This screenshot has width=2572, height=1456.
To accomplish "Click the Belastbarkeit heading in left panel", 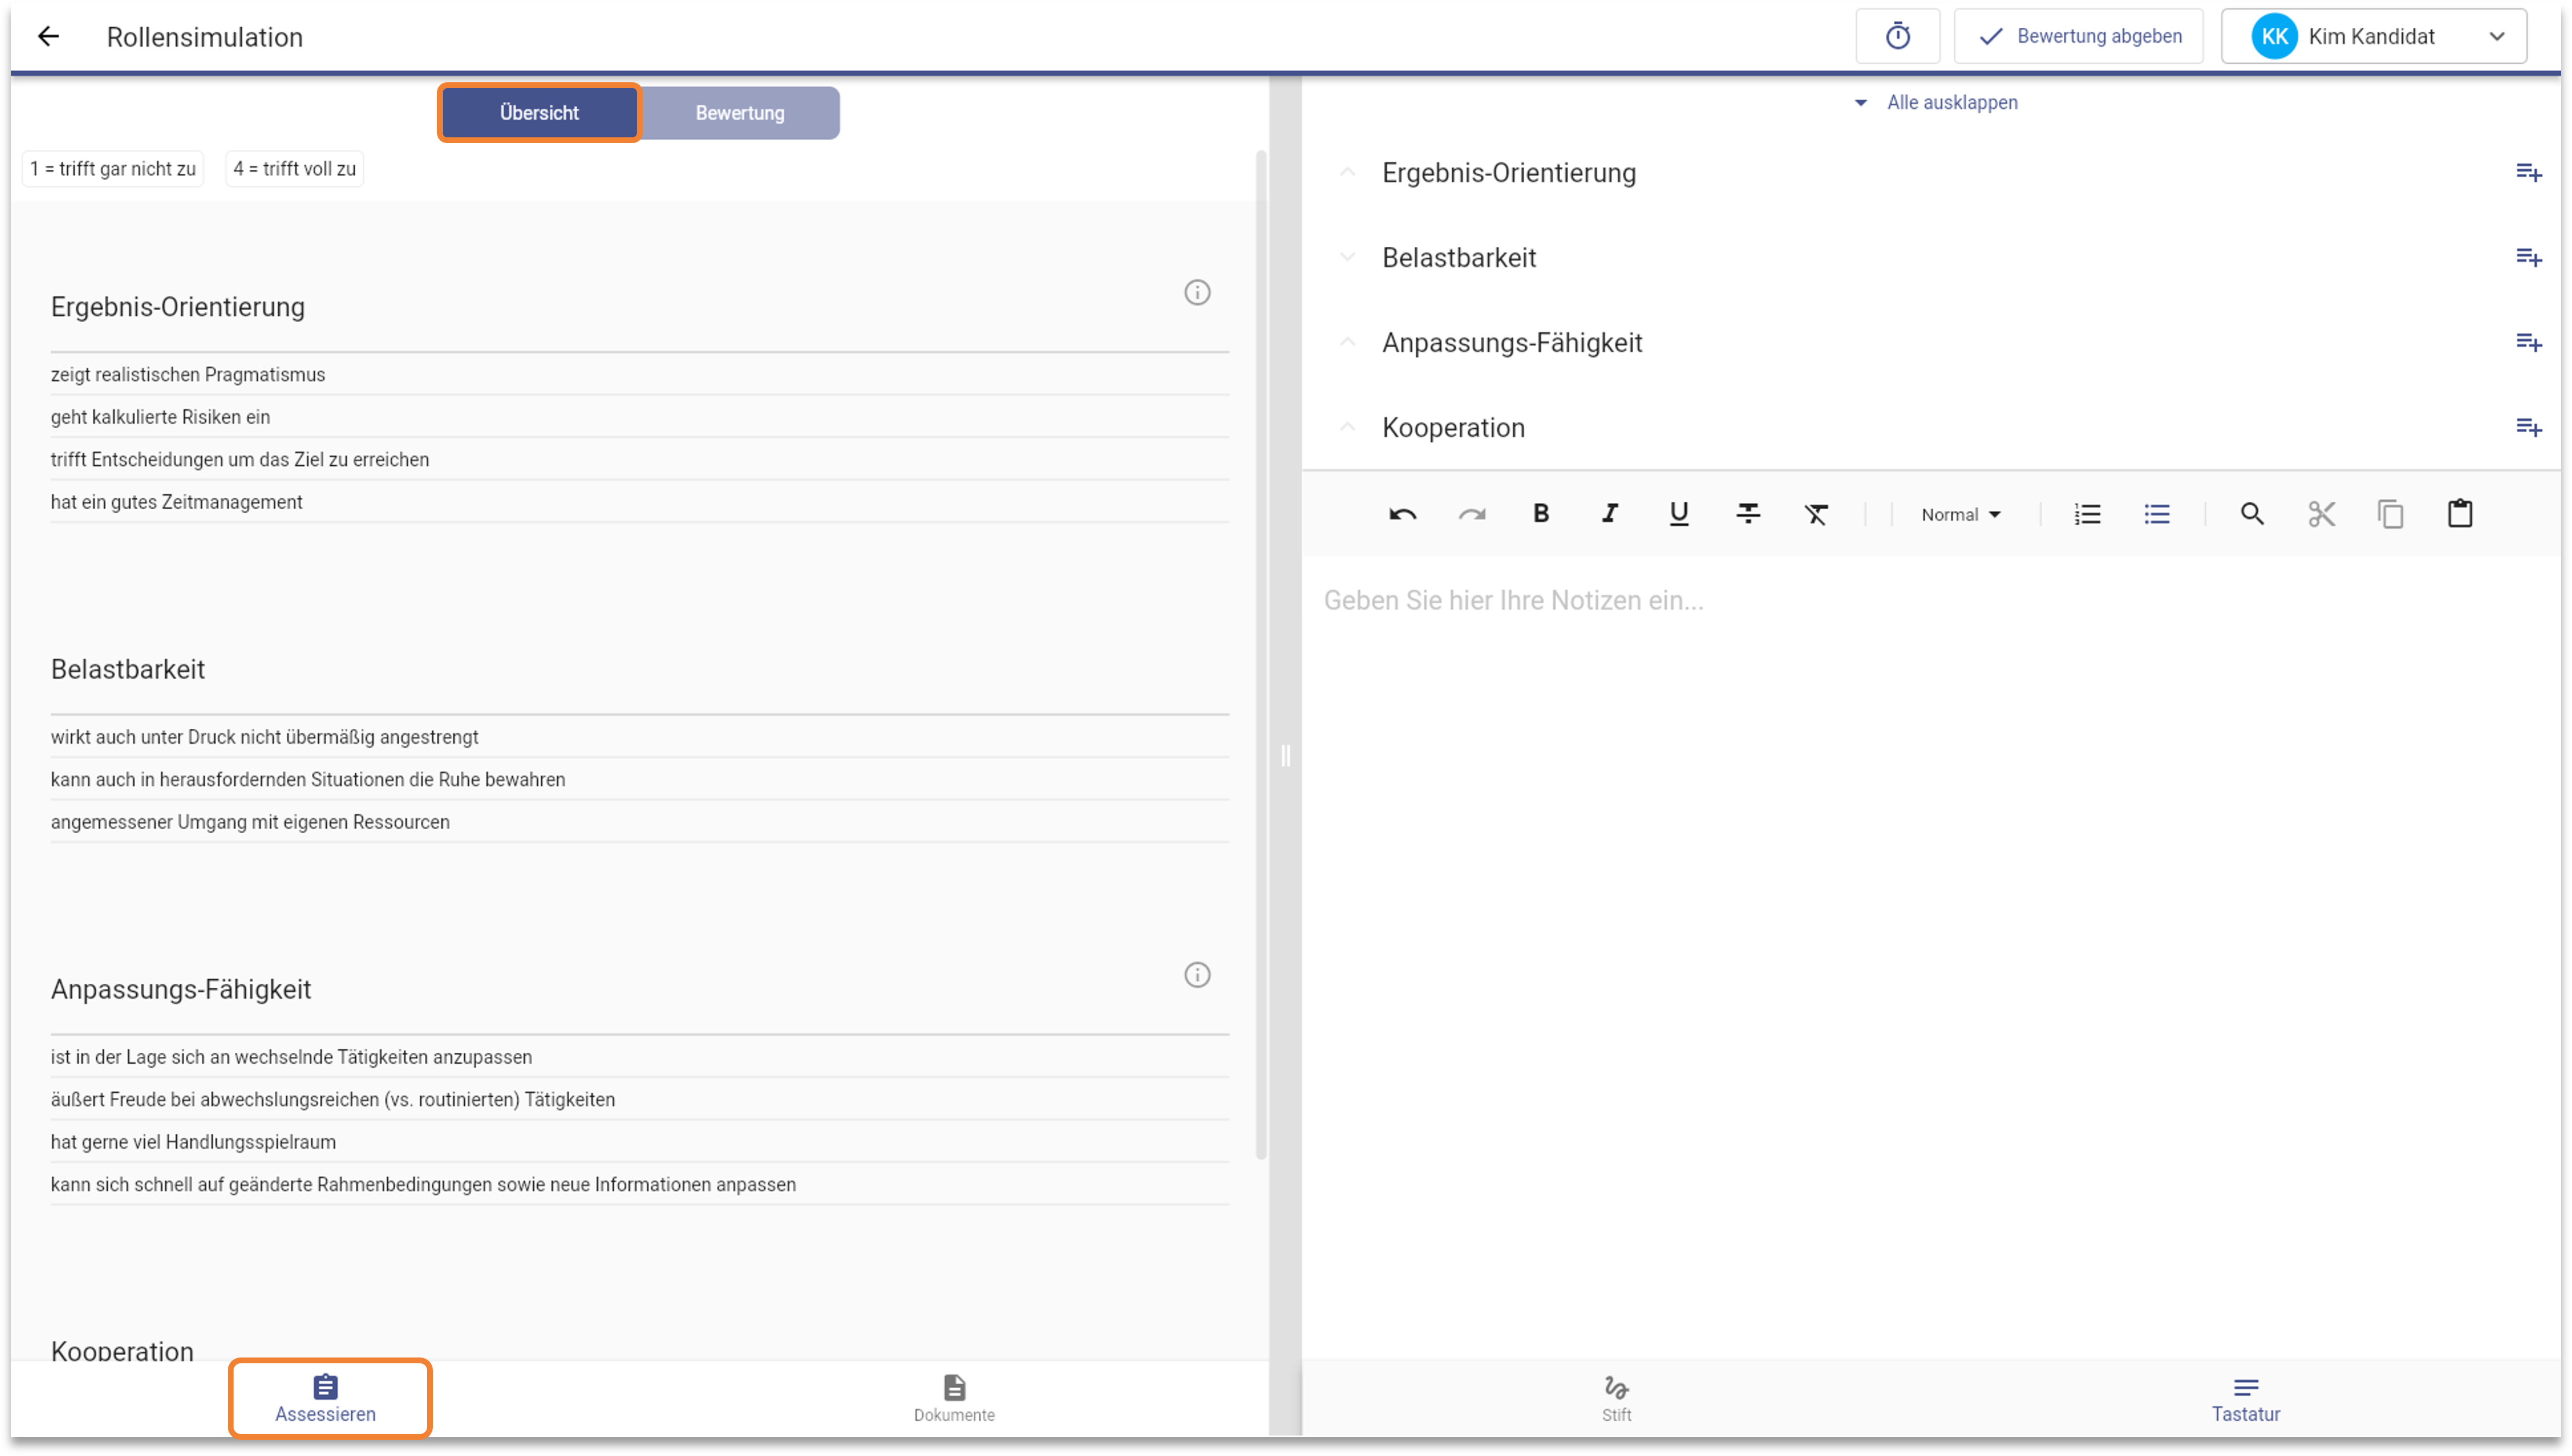I will (x=128, y=669).
